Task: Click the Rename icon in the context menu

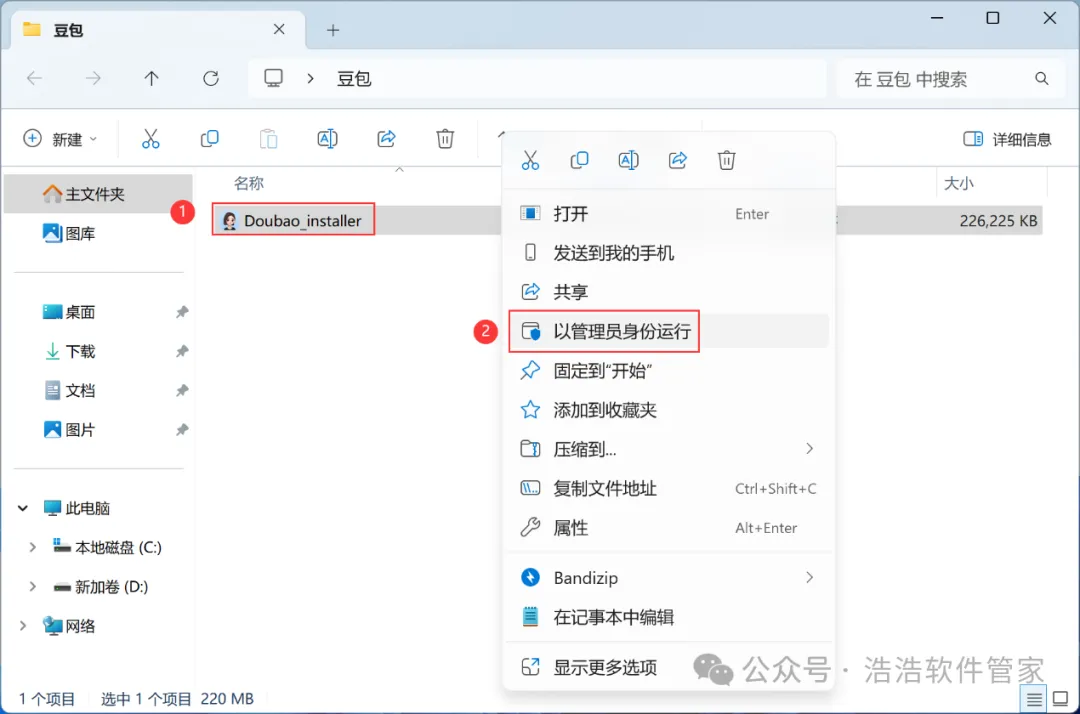Action: pyautogui.click(x=628, y=160)
